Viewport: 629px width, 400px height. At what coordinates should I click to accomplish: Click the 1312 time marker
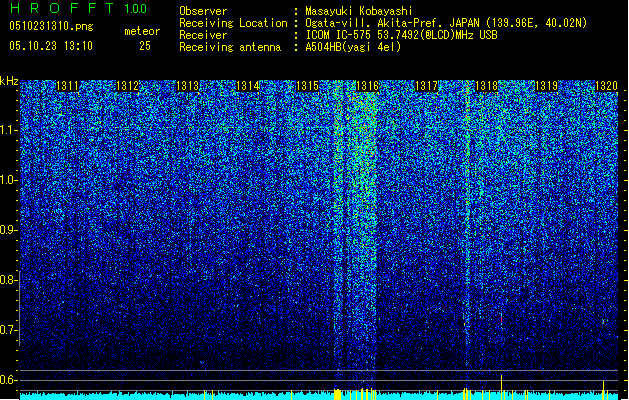(127, 86)
